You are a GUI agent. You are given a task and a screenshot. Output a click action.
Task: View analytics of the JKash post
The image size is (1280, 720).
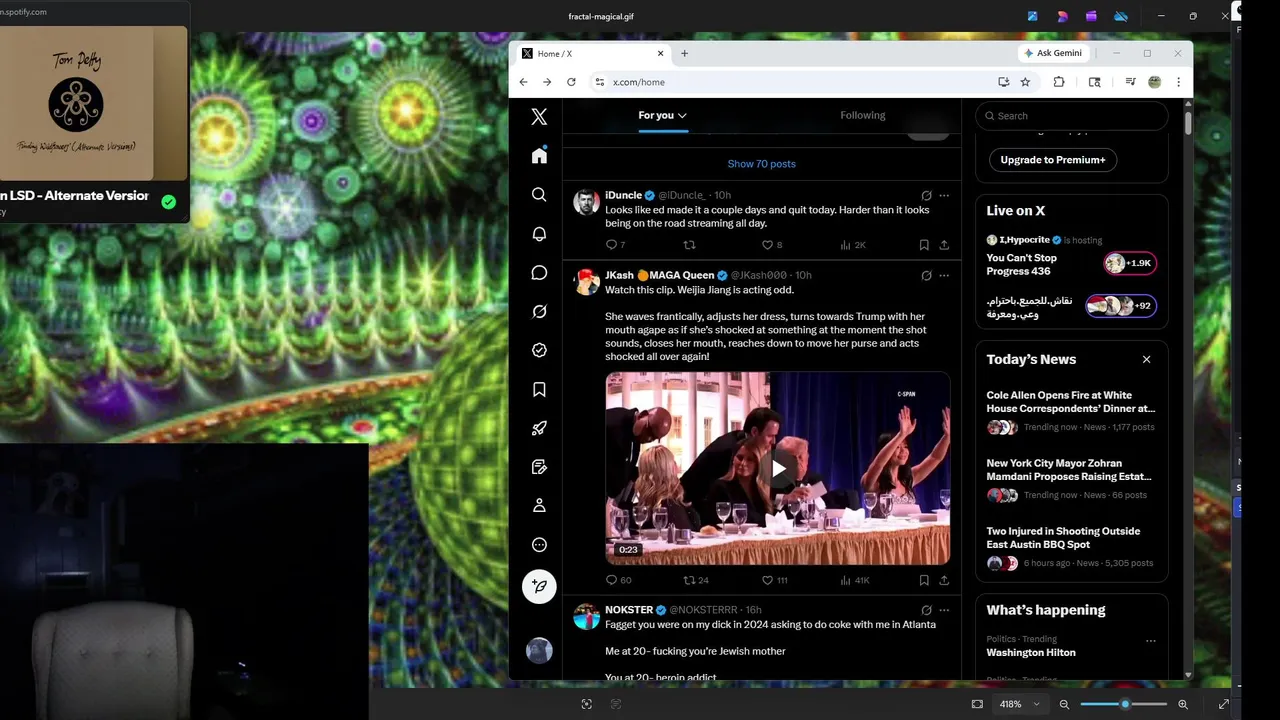pyautogui.click(x=855, y=580)
